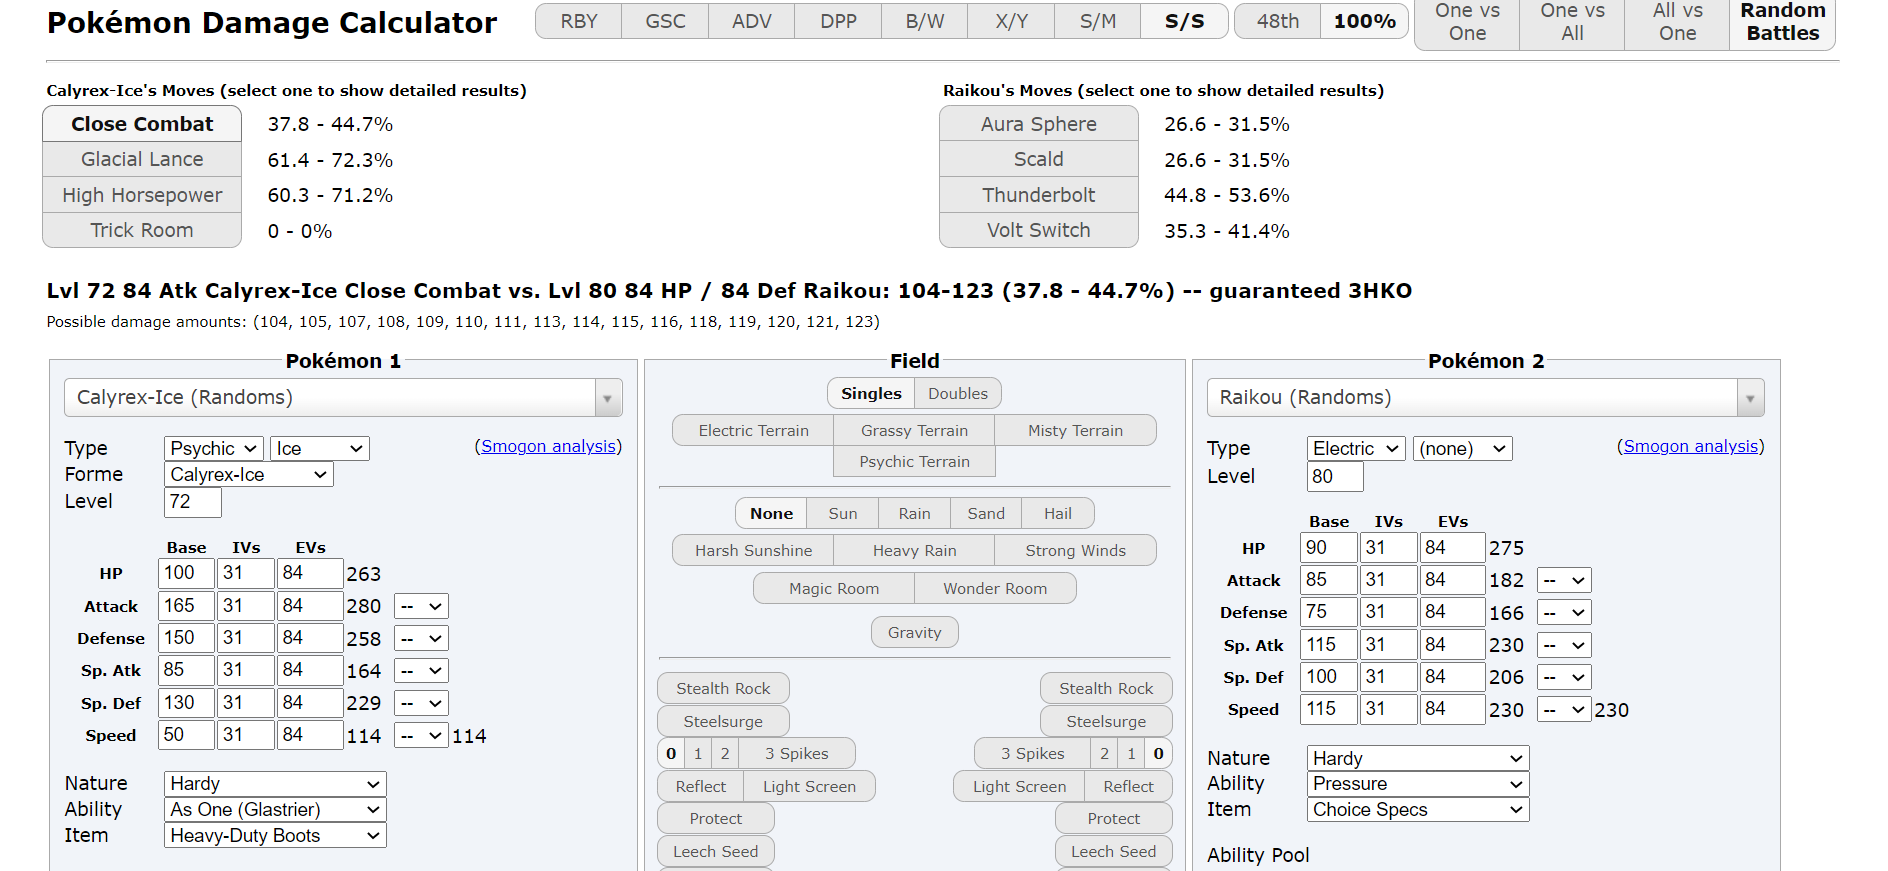Select DPP generation
This screenshot has width=1888, height=871.
click(838, 21)
